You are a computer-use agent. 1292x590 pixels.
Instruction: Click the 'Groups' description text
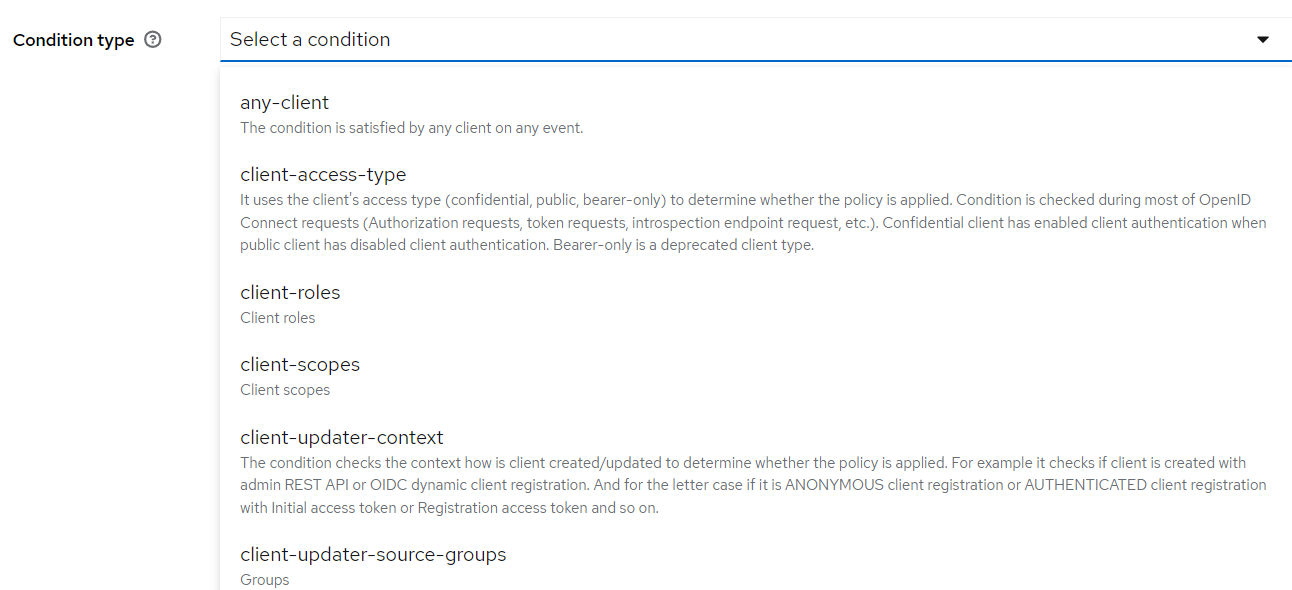click(x=265, y=580)
